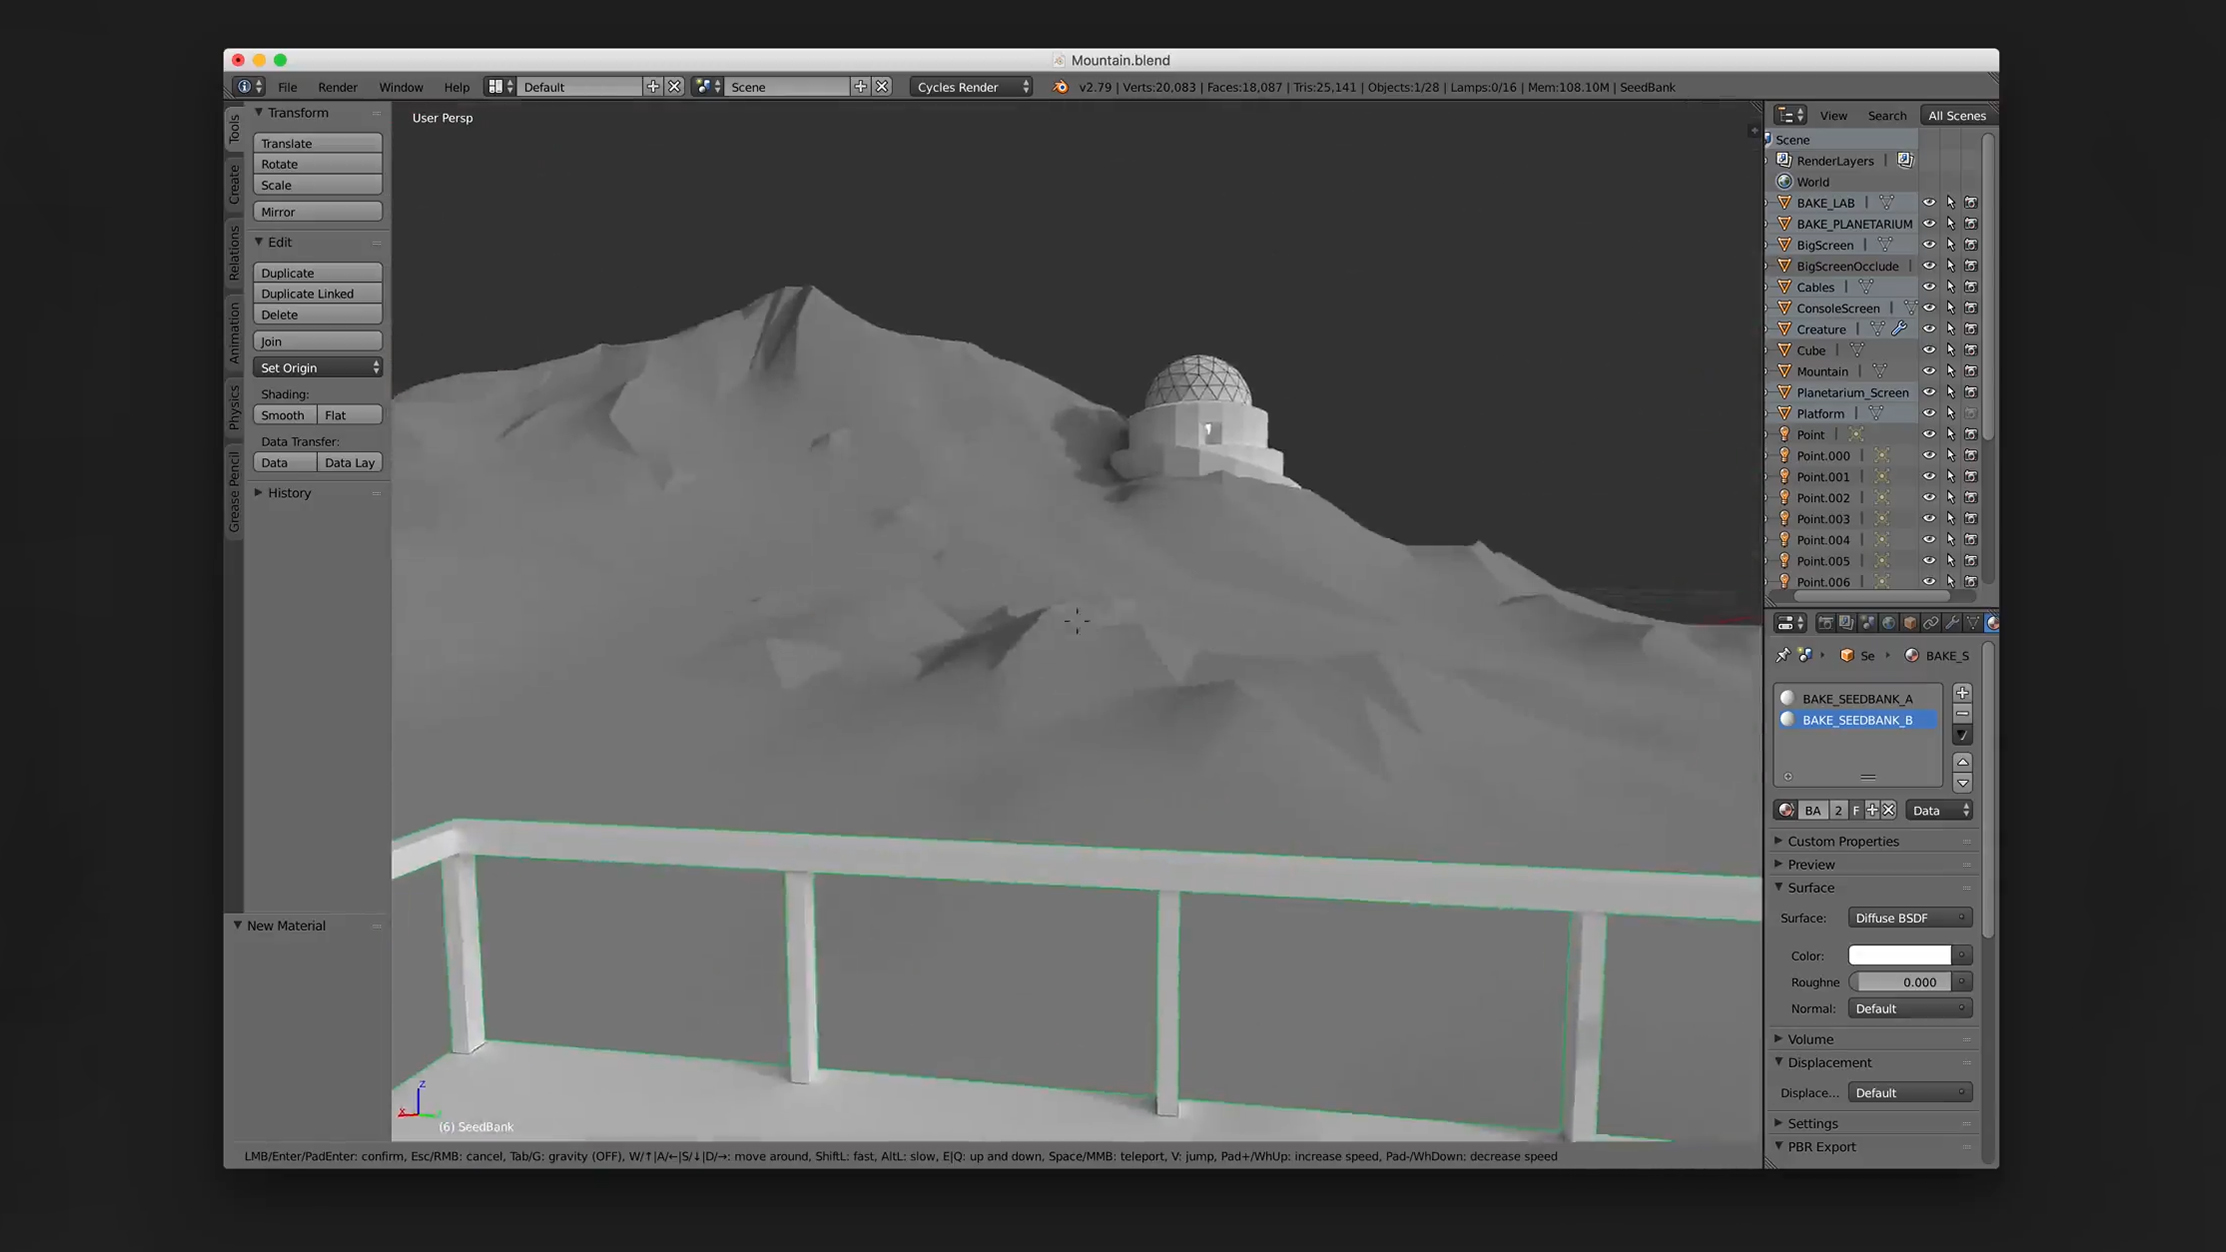
Task: Toggle visibility of the Creature object
Action: tap(1928, 329)
